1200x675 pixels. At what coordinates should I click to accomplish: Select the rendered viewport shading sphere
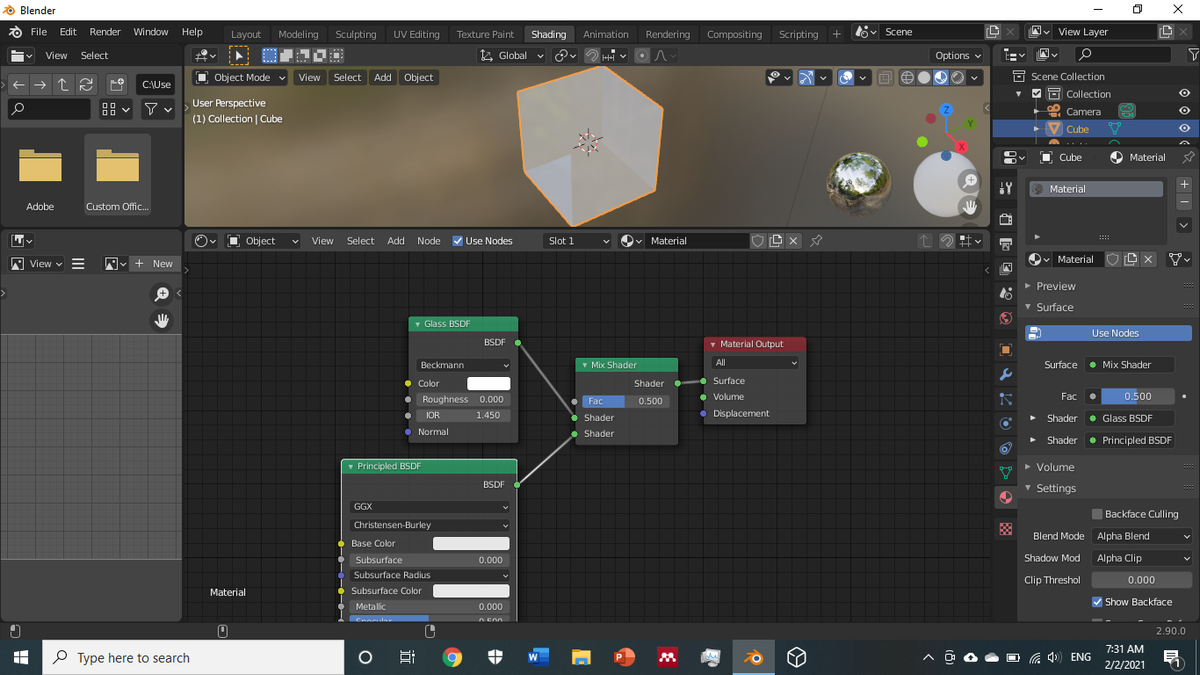click(x=958, y=77)
